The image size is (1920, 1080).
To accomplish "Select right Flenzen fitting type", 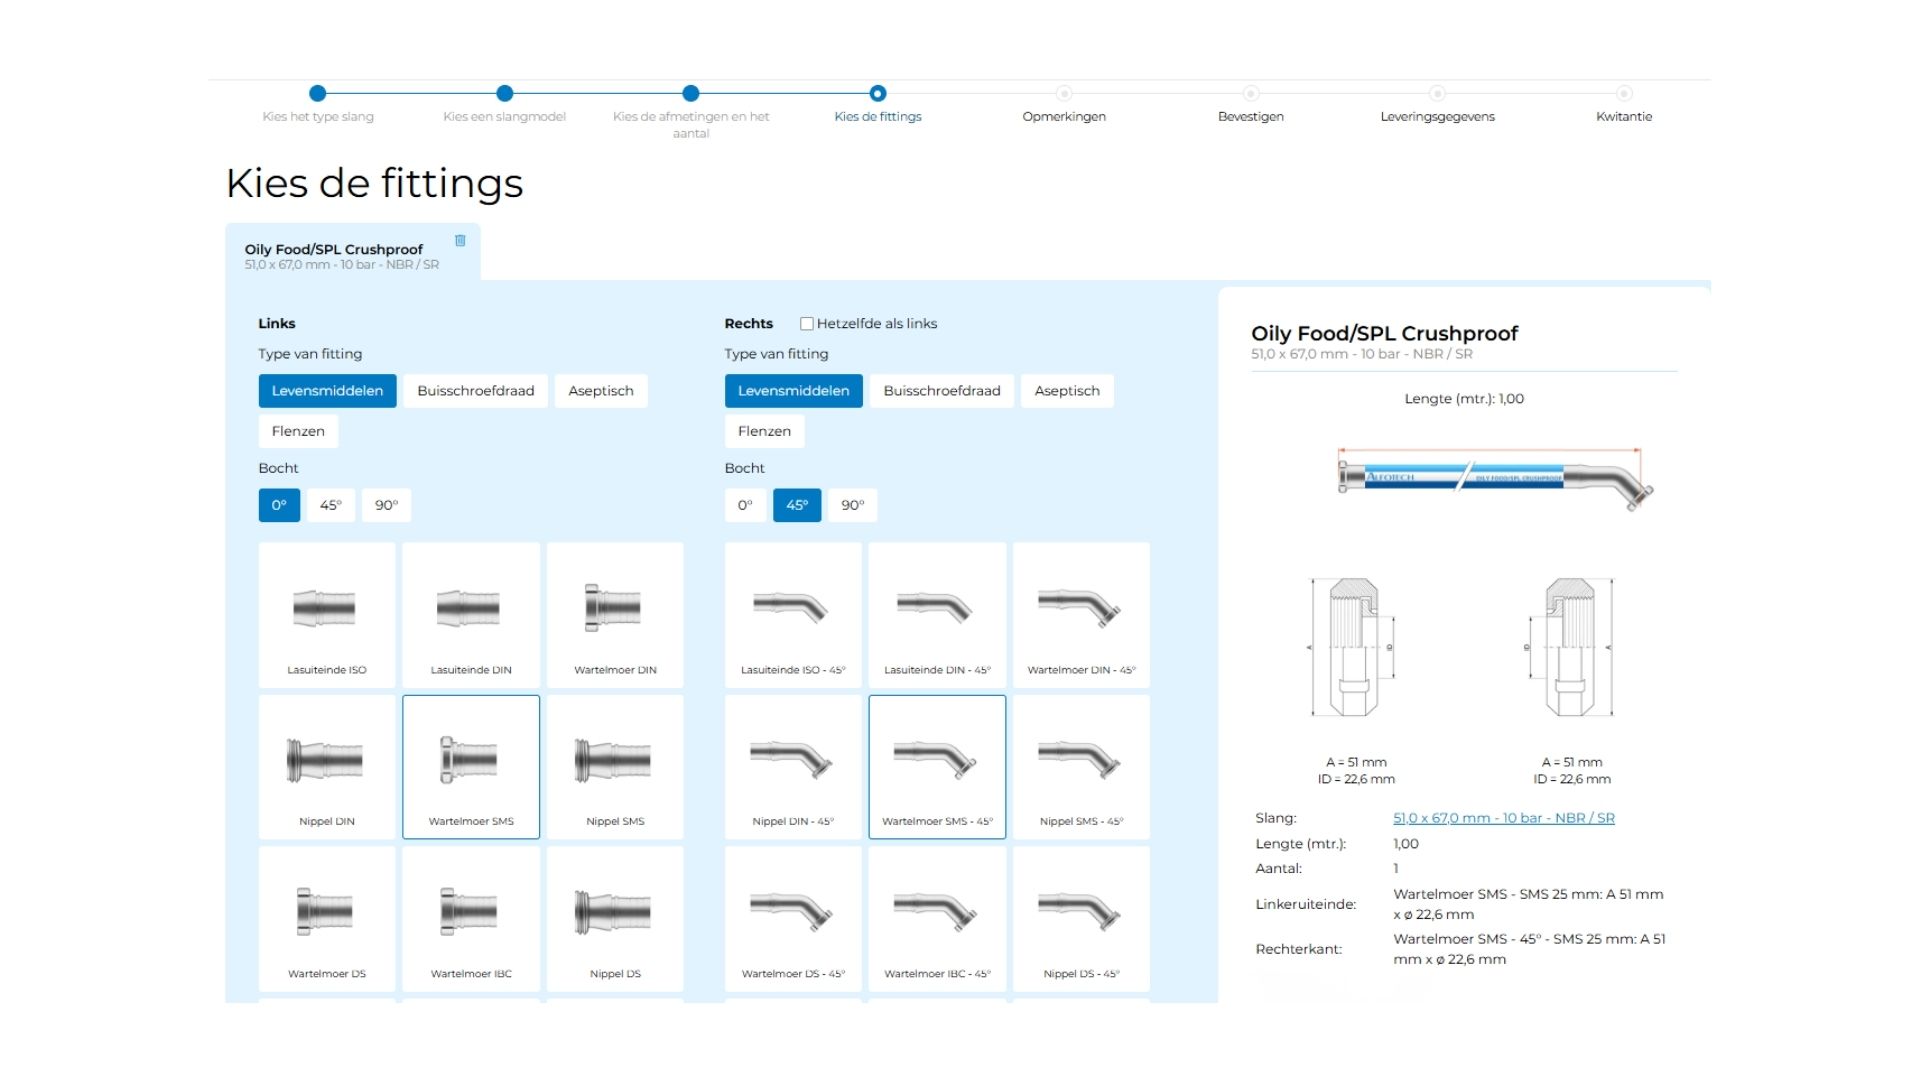I will (x=764, y=431).
